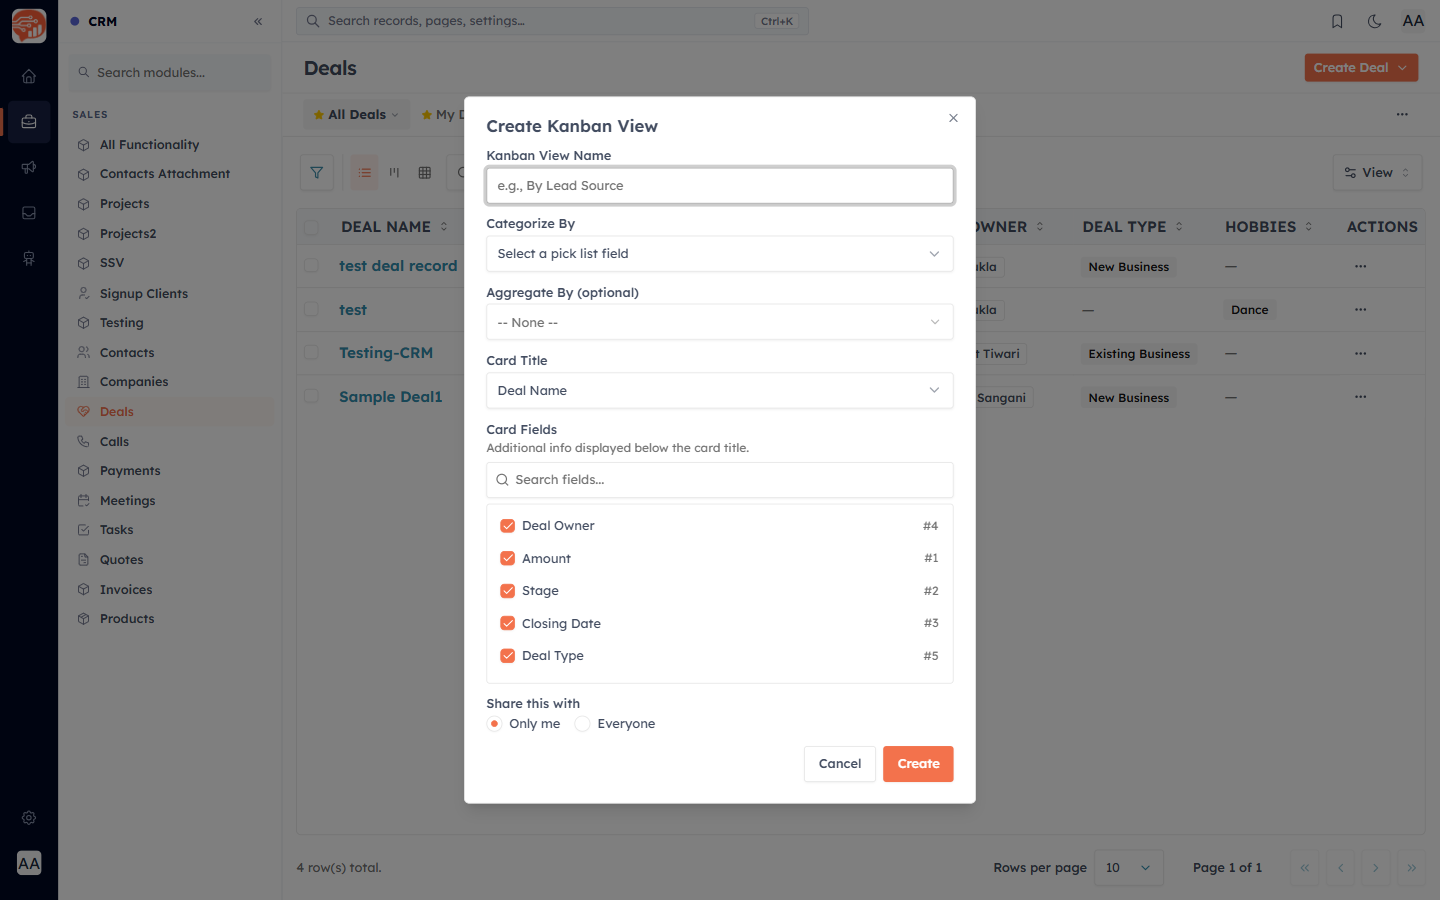Open the test deal record link
This screenshot has width=1440, height=900.
tap(398, 266)
